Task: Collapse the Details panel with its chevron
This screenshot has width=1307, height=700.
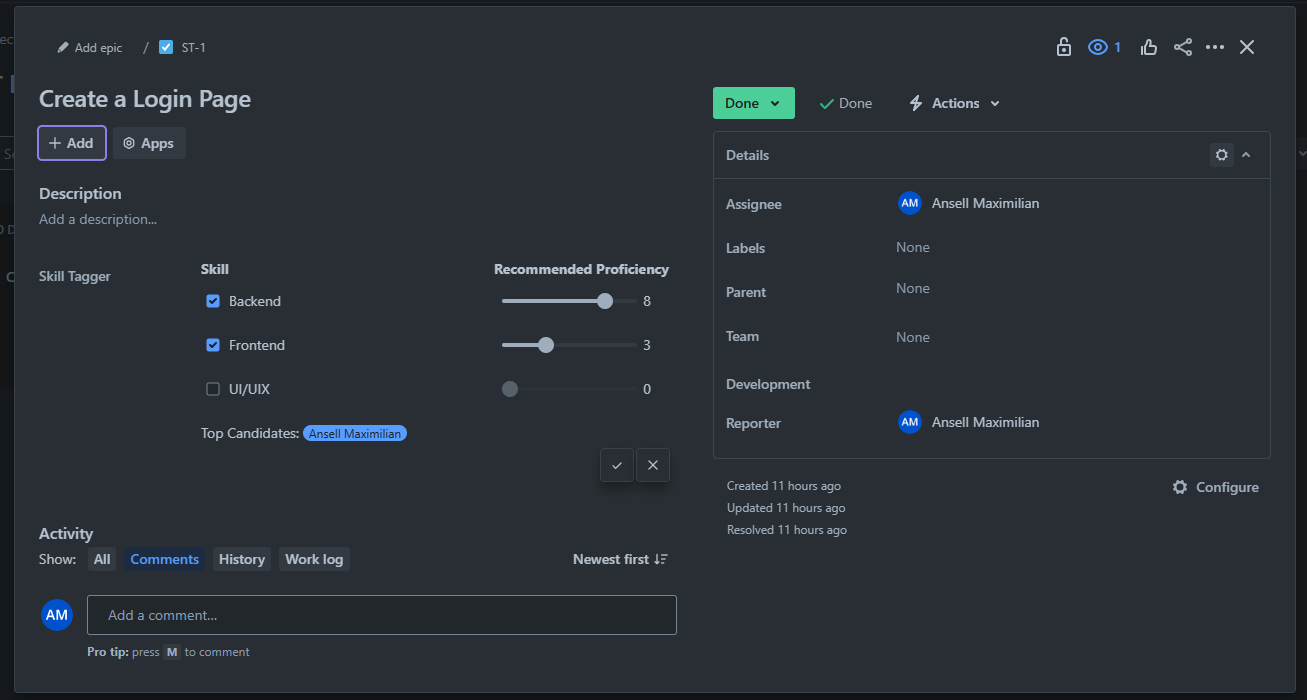Action: pyautogui.click(x=1246, y=155)
